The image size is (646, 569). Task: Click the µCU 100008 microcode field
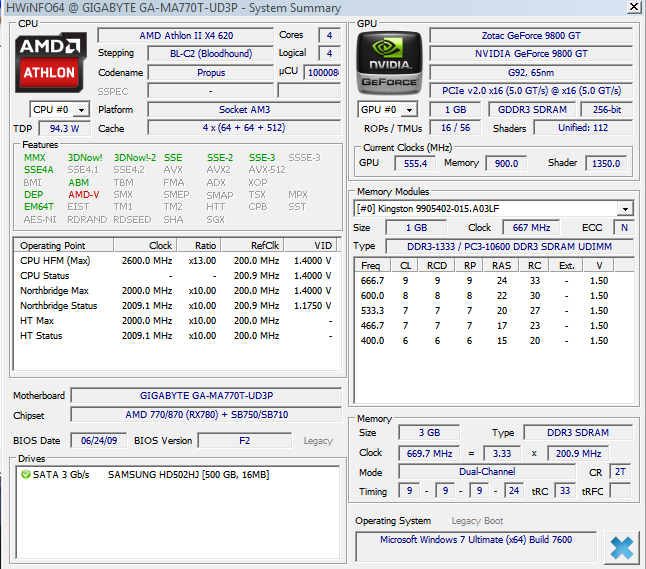(323, 73)
